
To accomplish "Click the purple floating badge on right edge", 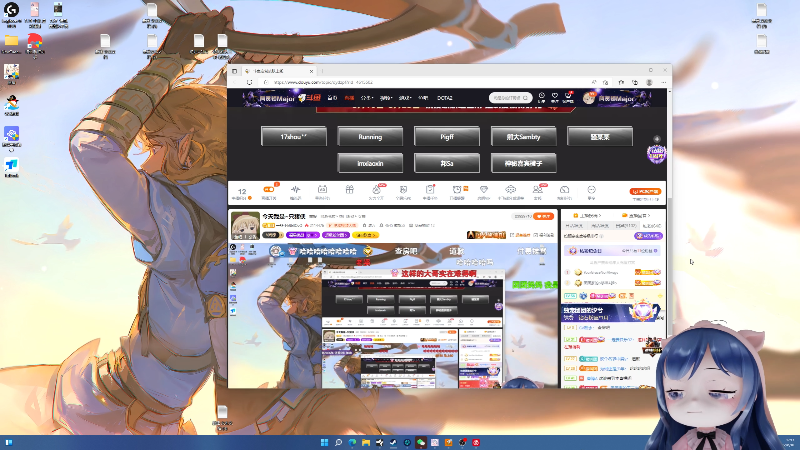I will point(656,154).
